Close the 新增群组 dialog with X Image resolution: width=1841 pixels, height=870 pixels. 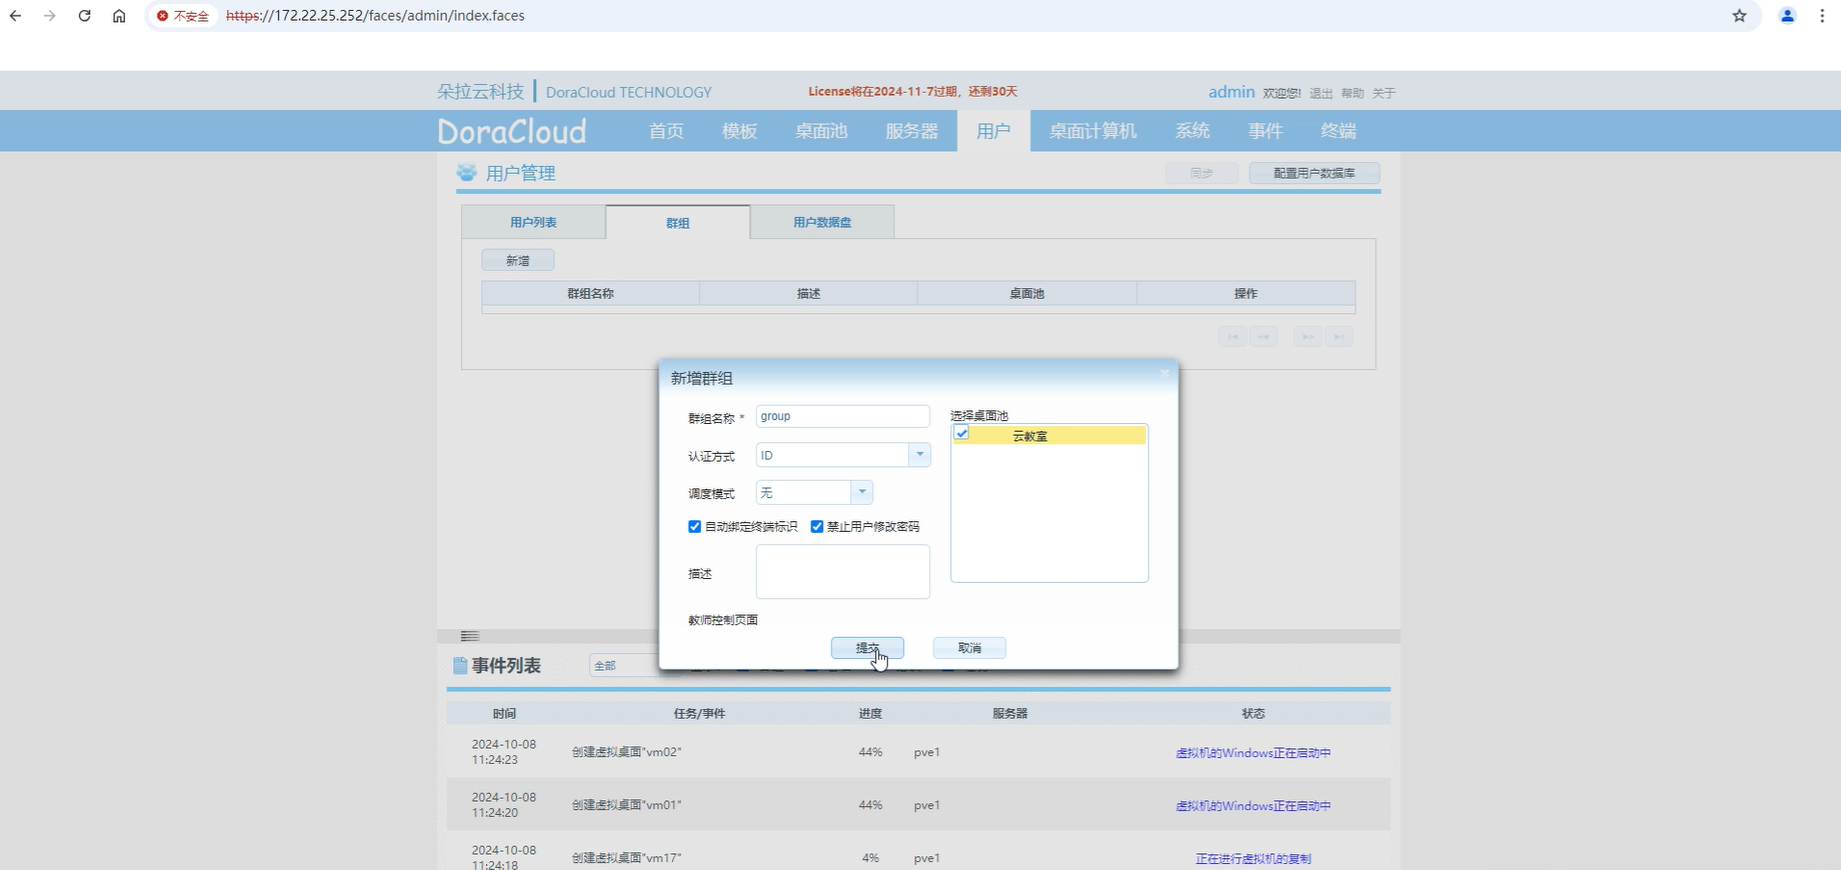coord(1164,373)
